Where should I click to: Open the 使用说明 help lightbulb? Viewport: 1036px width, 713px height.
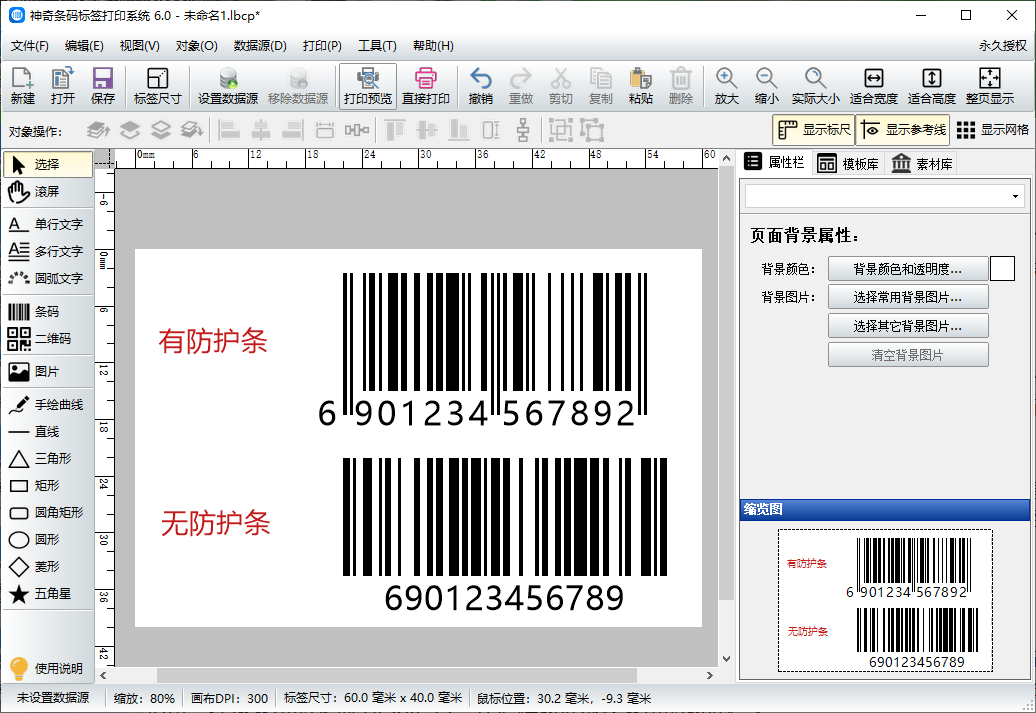point(46,669)
